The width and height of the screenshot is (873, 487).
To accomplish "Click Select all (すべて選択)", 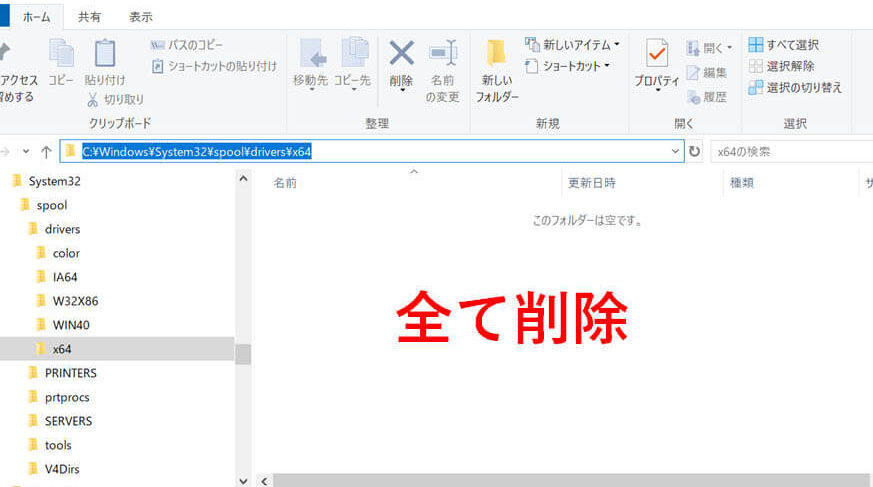I will (784, 45).
